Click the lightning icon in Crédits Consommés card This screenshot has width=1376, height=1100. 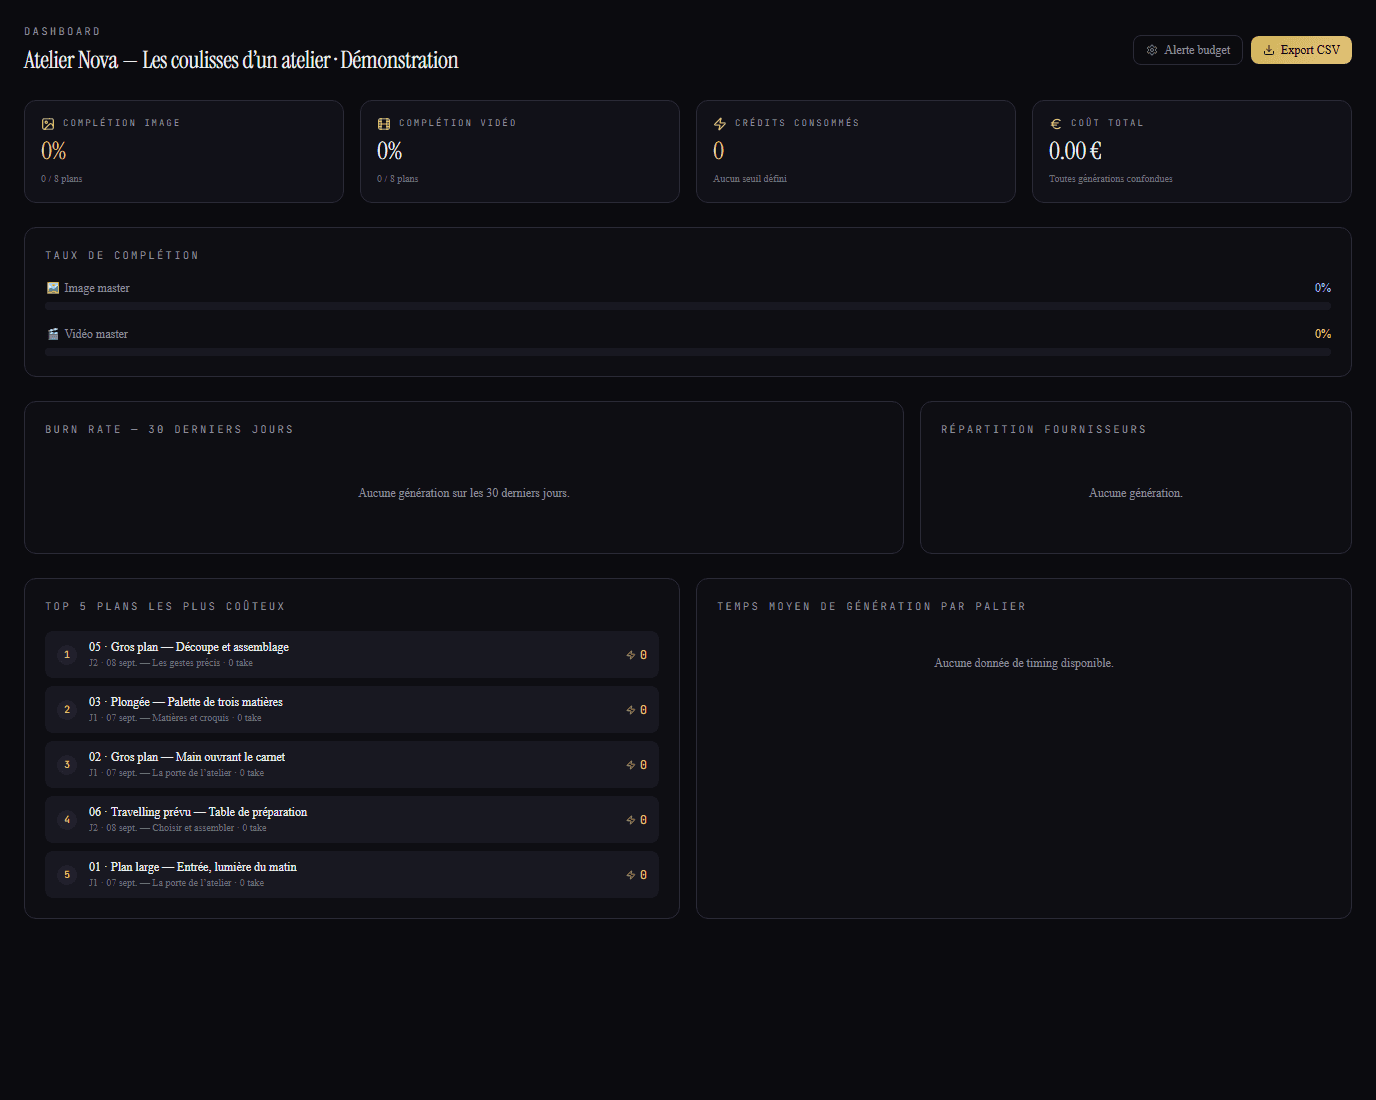pos(720,124)
